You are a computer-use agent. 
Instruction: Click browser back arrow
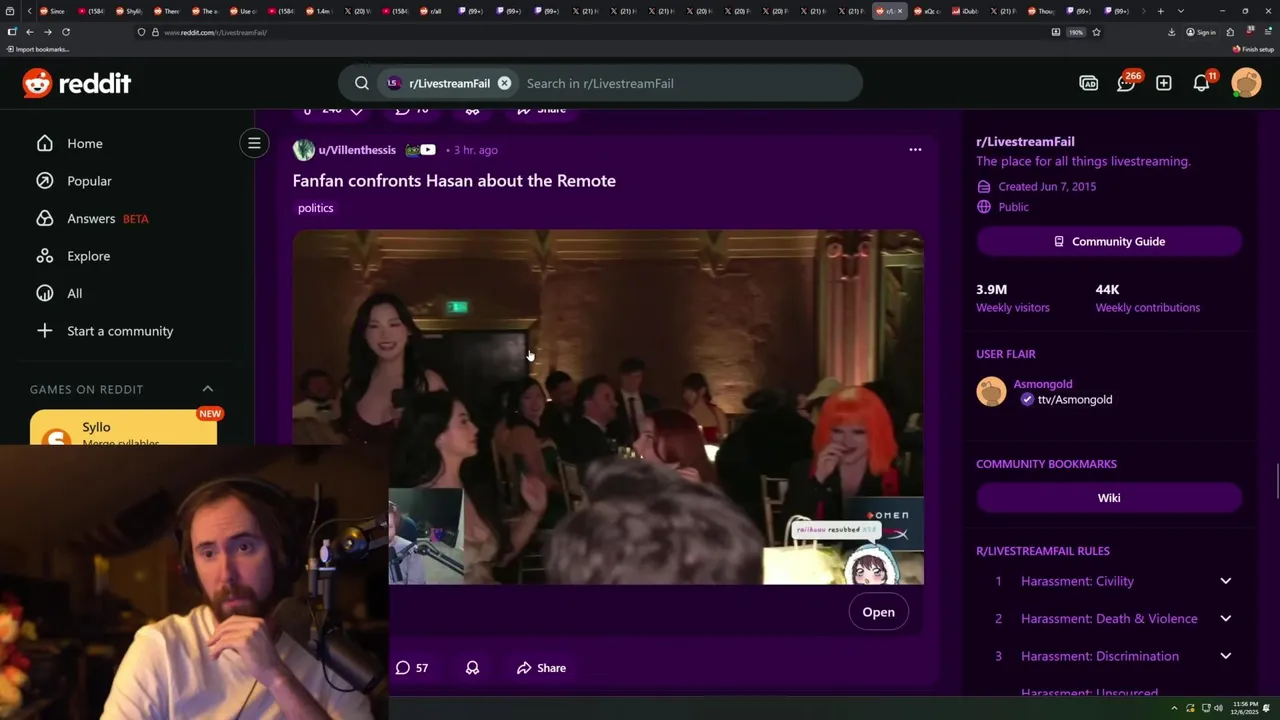[x=29, y=32]
